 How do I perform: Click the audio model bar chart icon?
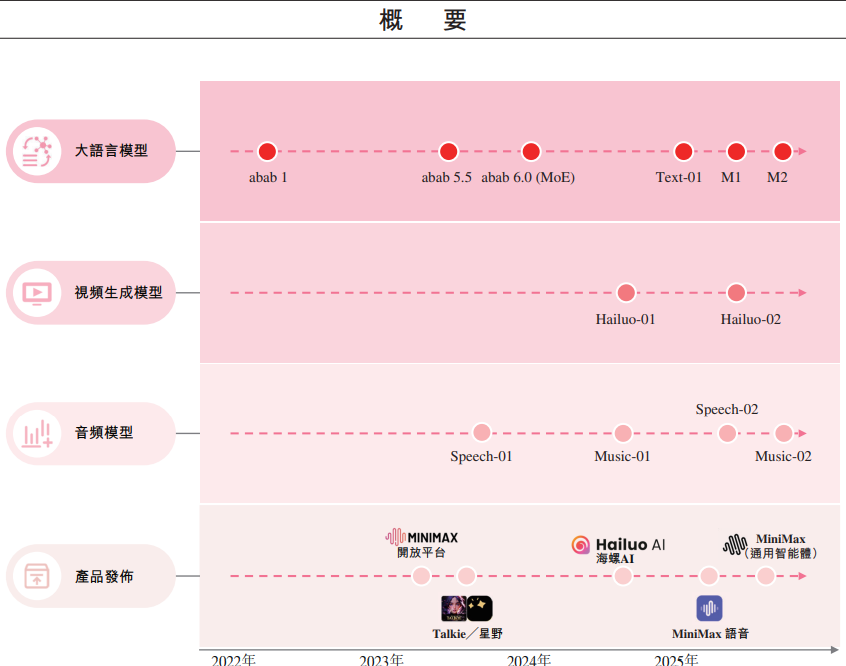click(x=37, y=434)
